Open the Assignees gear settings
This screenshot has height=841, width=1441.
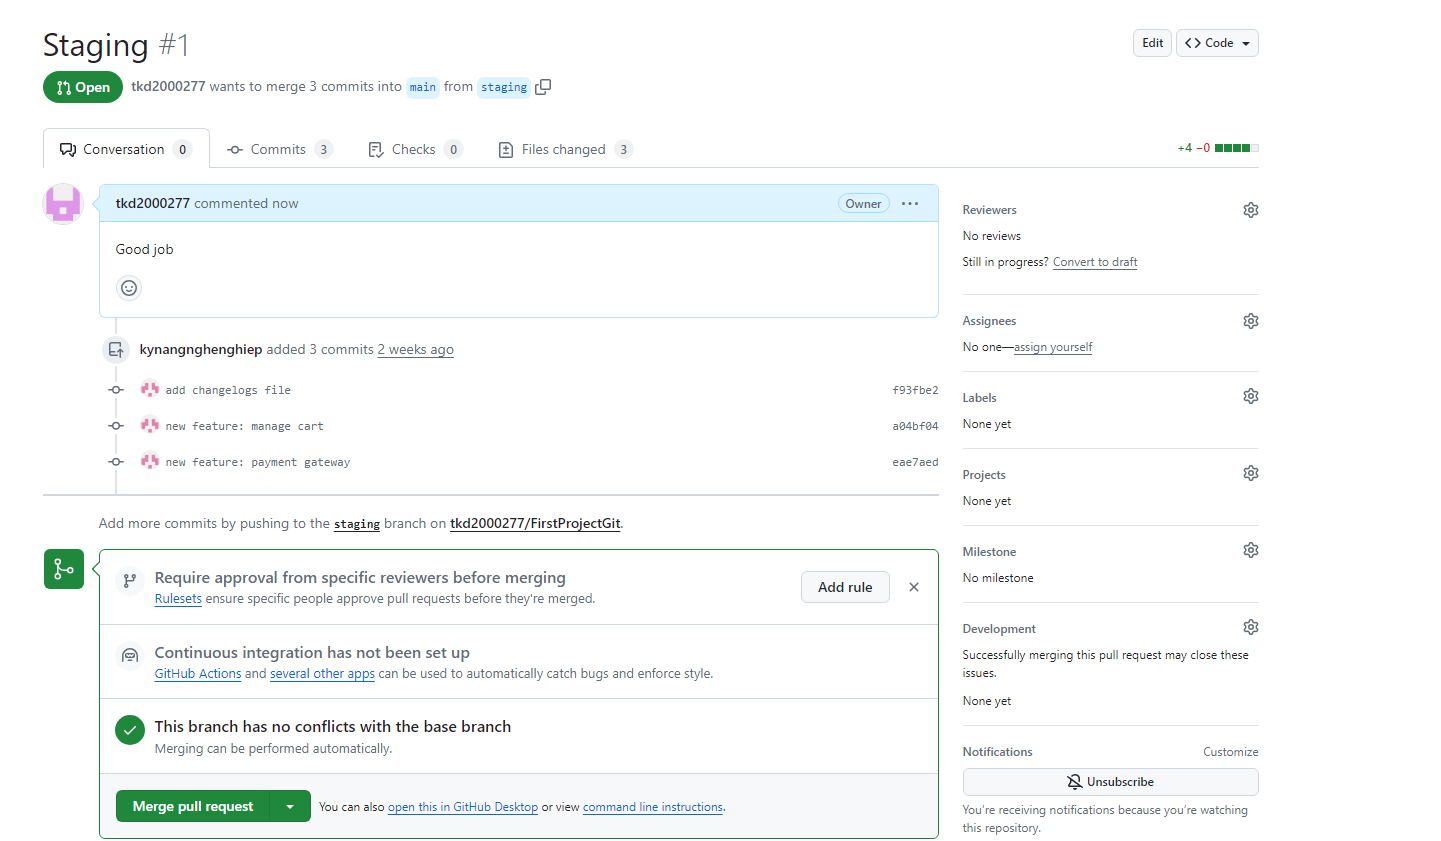[x=1250, y=321]
